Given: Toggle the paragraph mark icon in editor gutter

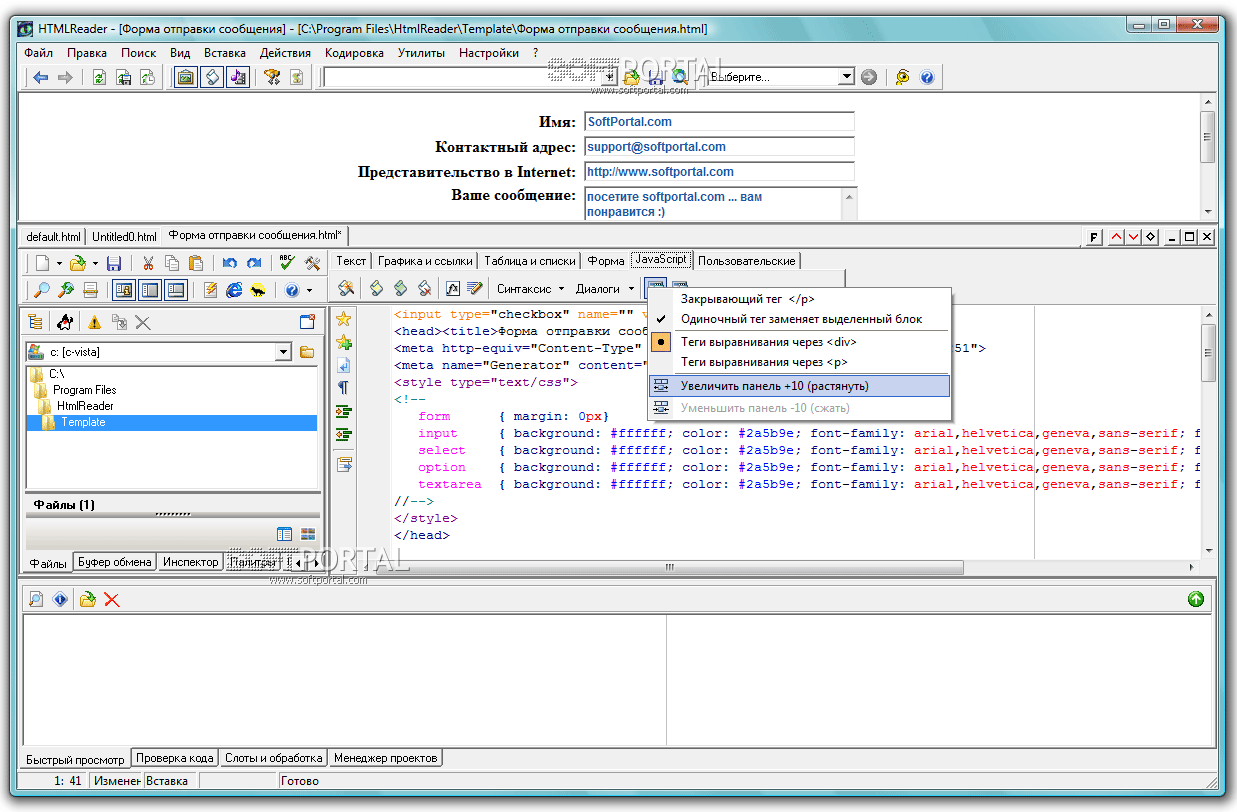Looking at the screenshot, I should click(344, 387).
